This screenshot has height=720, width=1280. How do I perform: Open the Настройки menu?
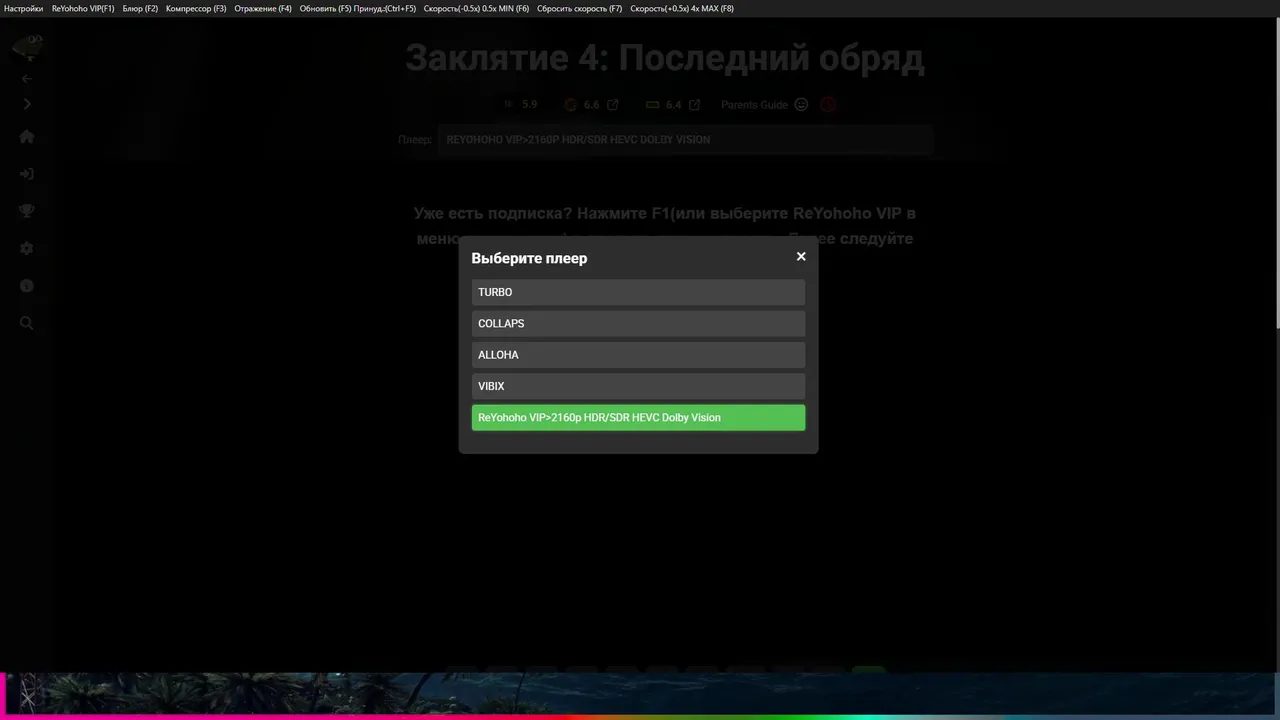[x=24, y=8]
